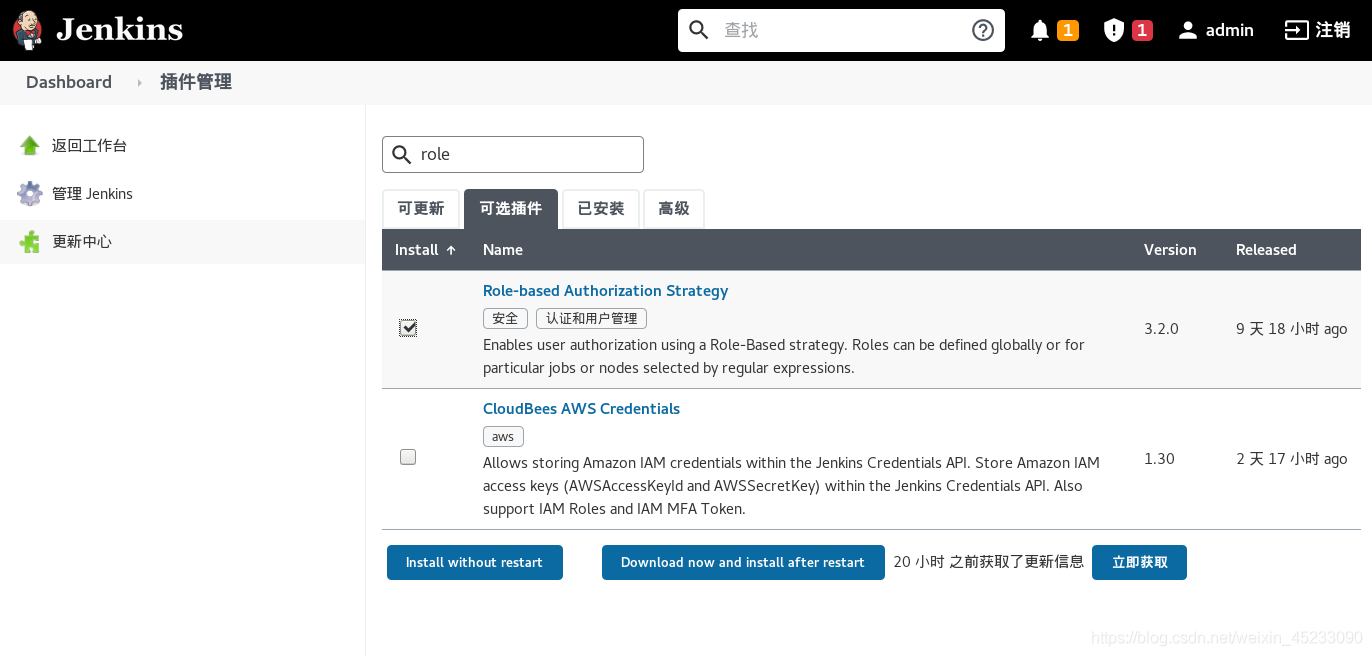Go to Dashboard breadcrumb
This screenshot has width=1372, height=656.
tap(69, 82)
